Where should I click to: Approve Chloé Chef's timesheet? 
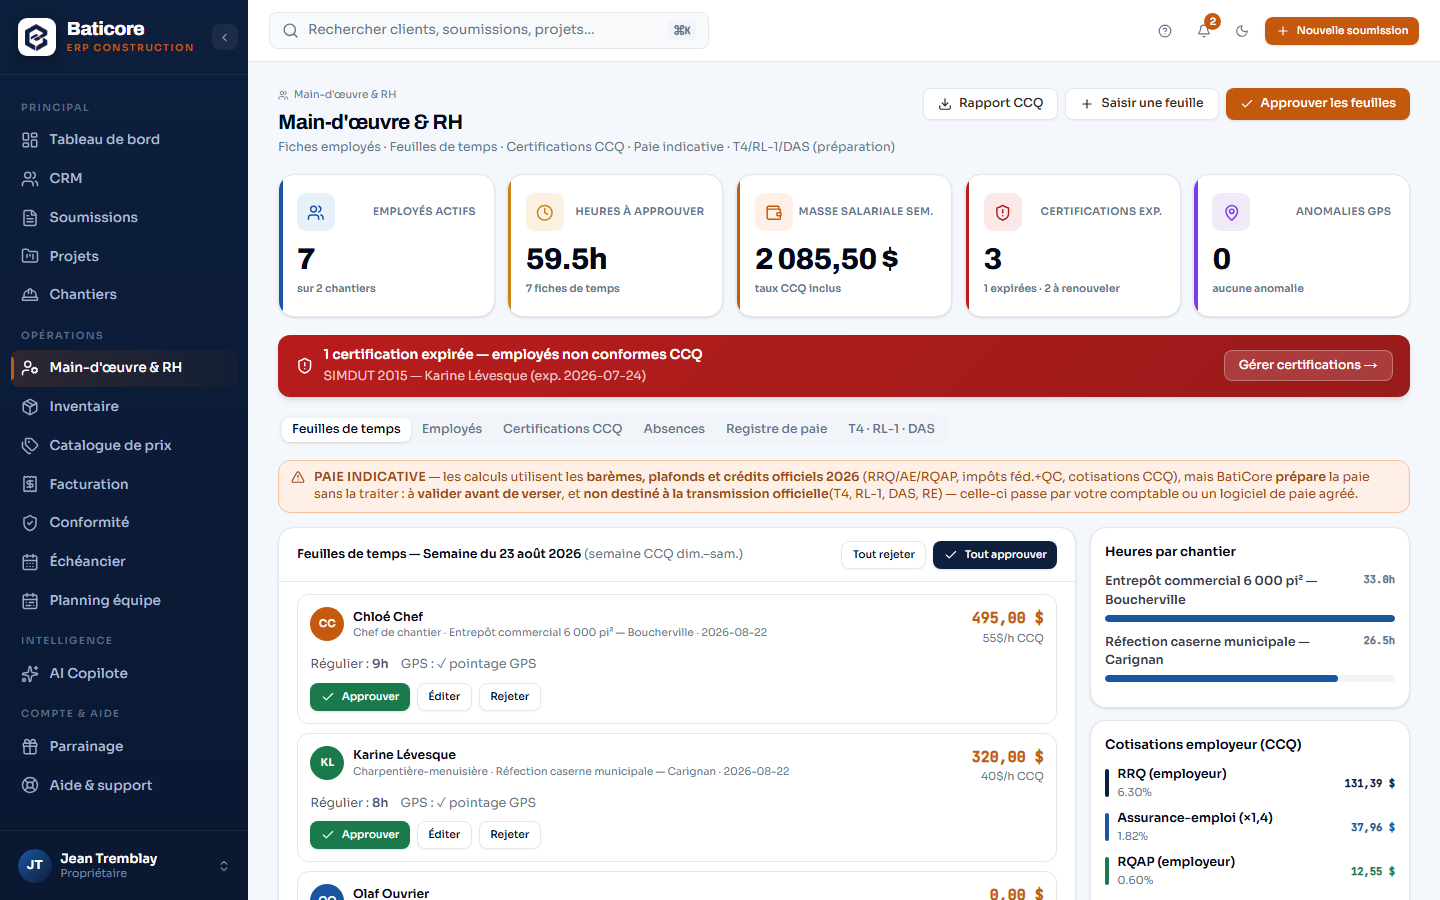(360, 697)
